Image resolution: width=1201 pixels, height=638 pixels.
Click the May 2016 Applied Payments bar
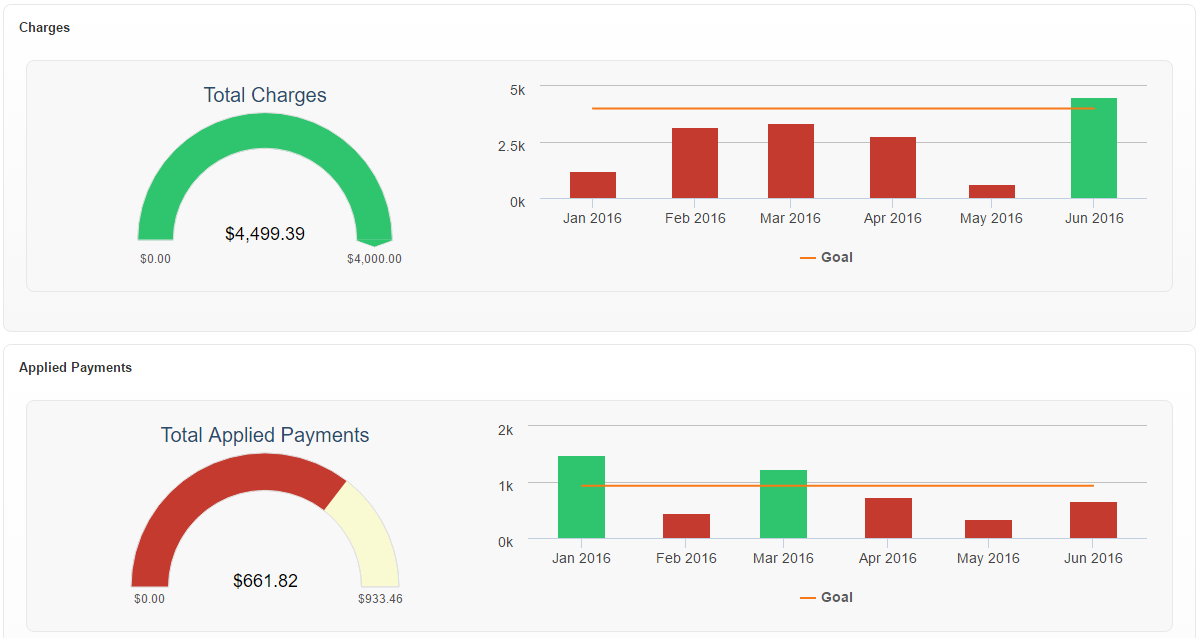[x=988, y=529]
